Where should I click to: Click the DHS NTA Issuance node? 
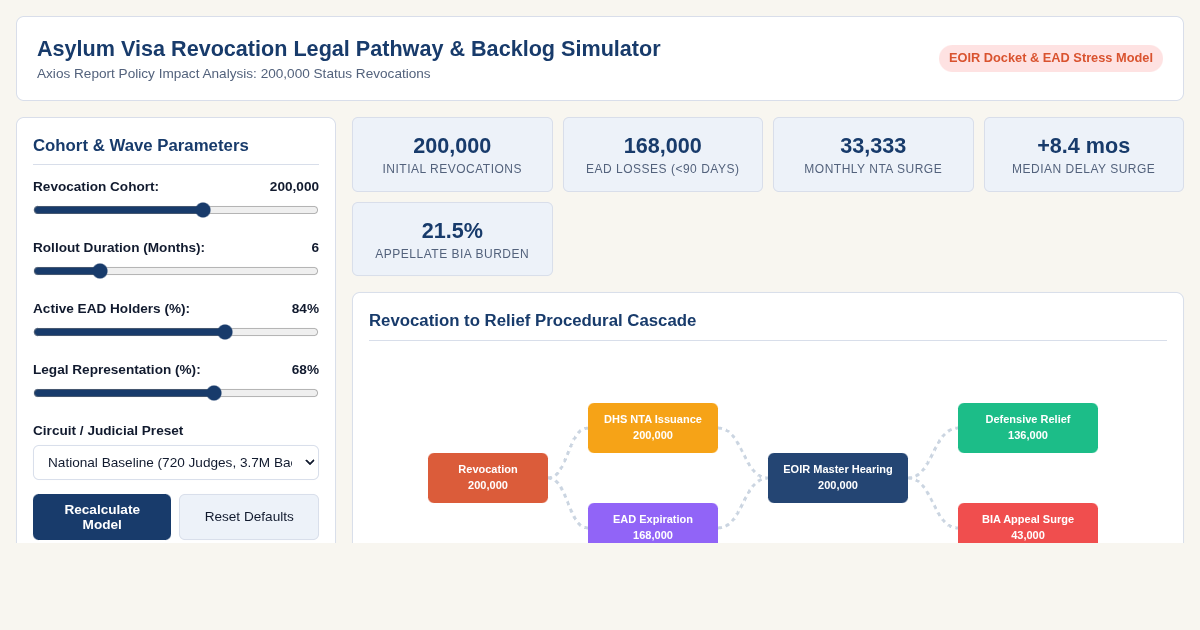[x=653, y=428]
